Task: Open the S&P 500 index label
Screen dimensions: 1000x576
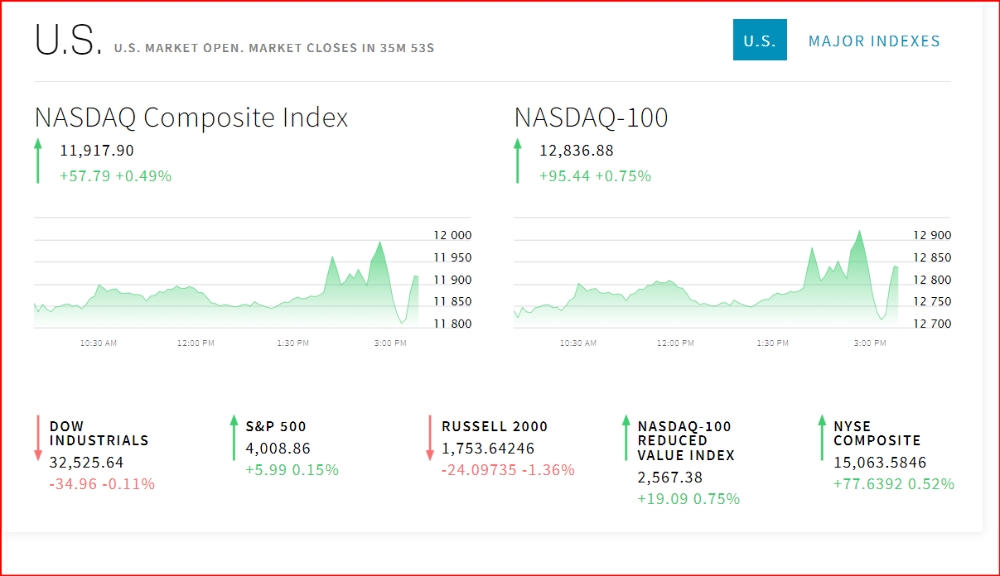Action: (x=276, y=426)
